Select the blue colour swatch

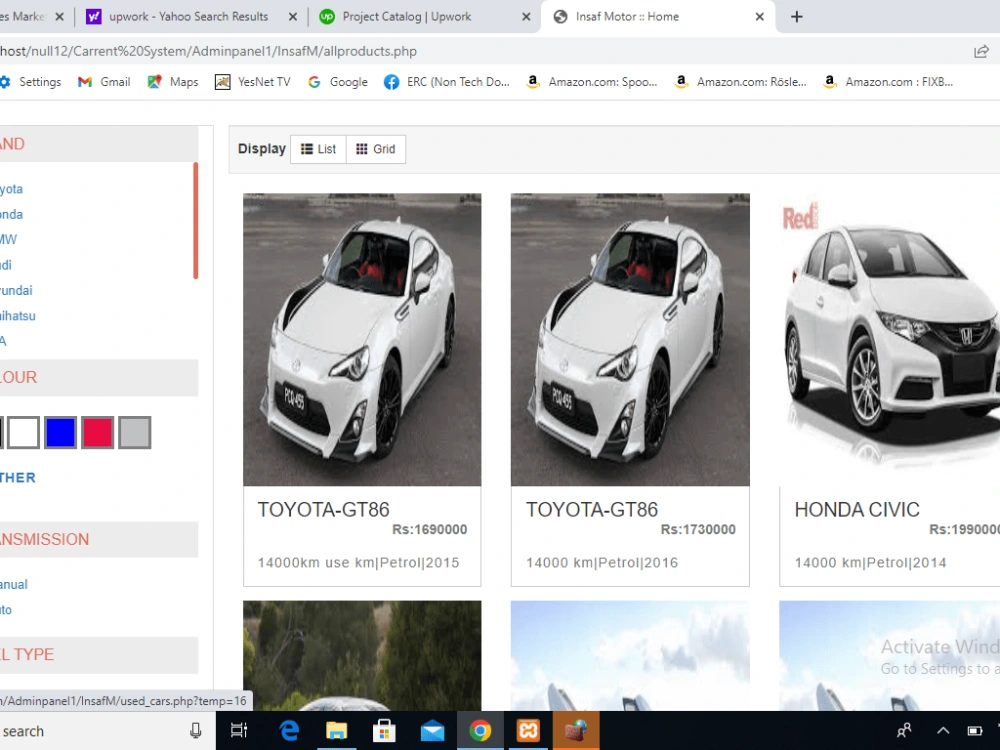click(61, 432)
